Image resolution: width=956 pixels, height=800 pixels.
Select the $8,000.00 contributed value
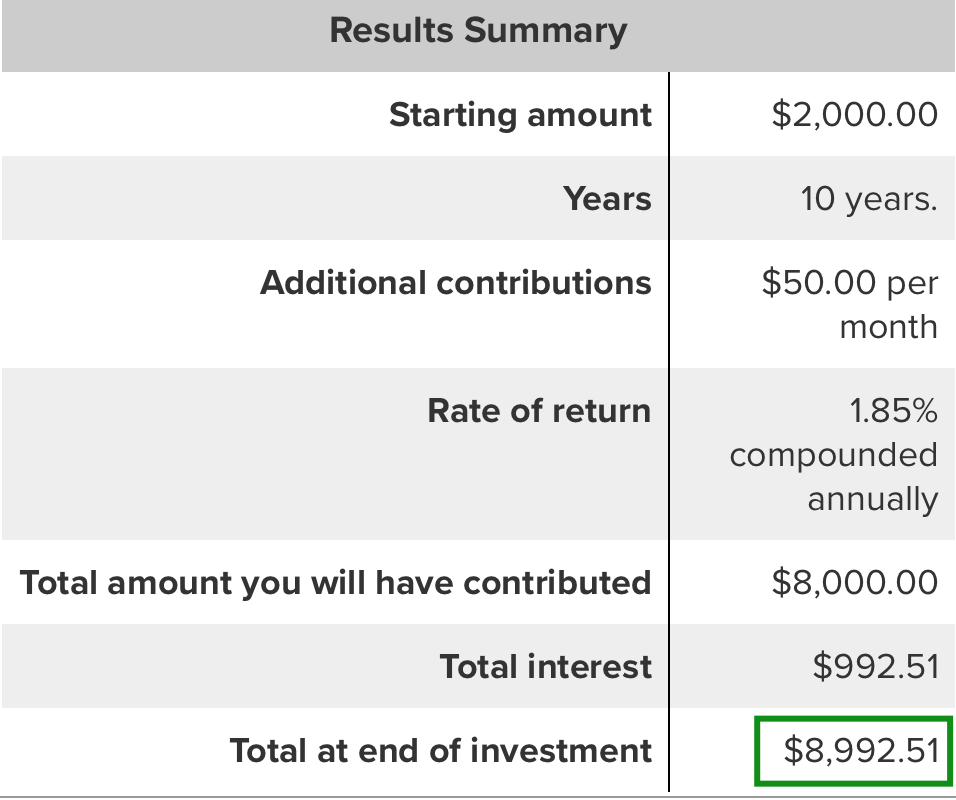854,582
